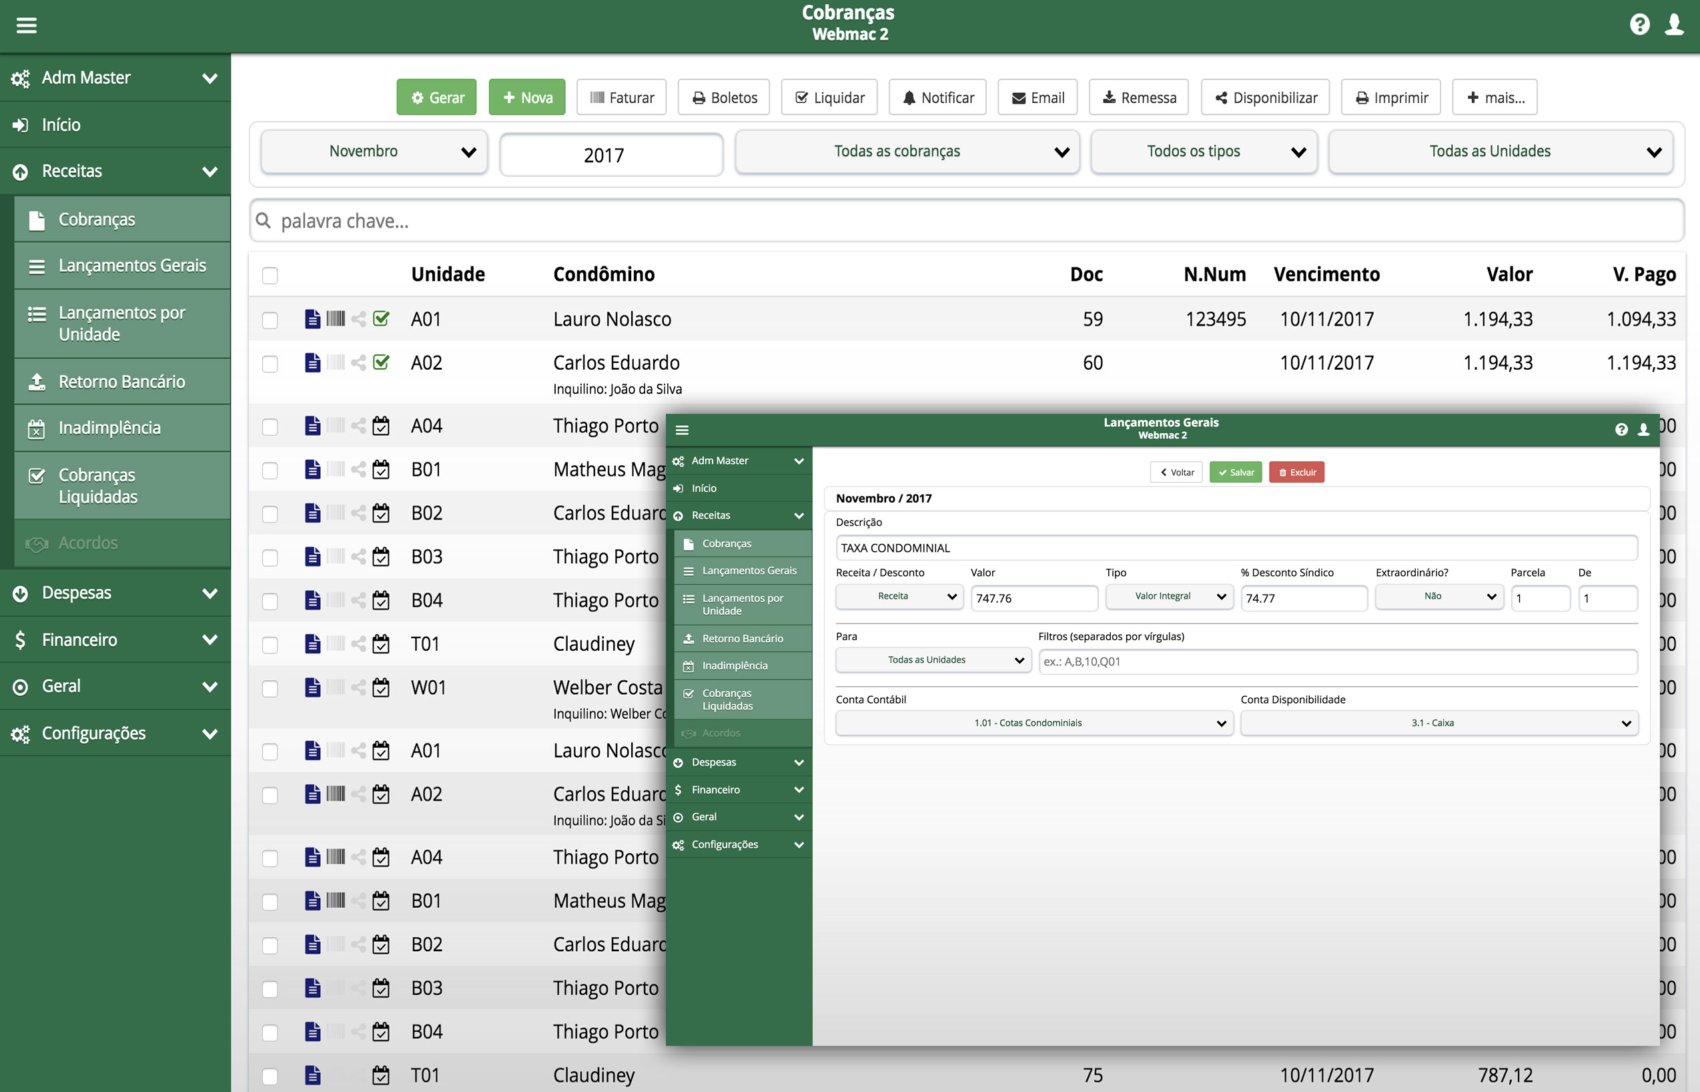Click the calendar check icon for unit B01
Screen dimensions: 1700x1092
click(381, 470)
